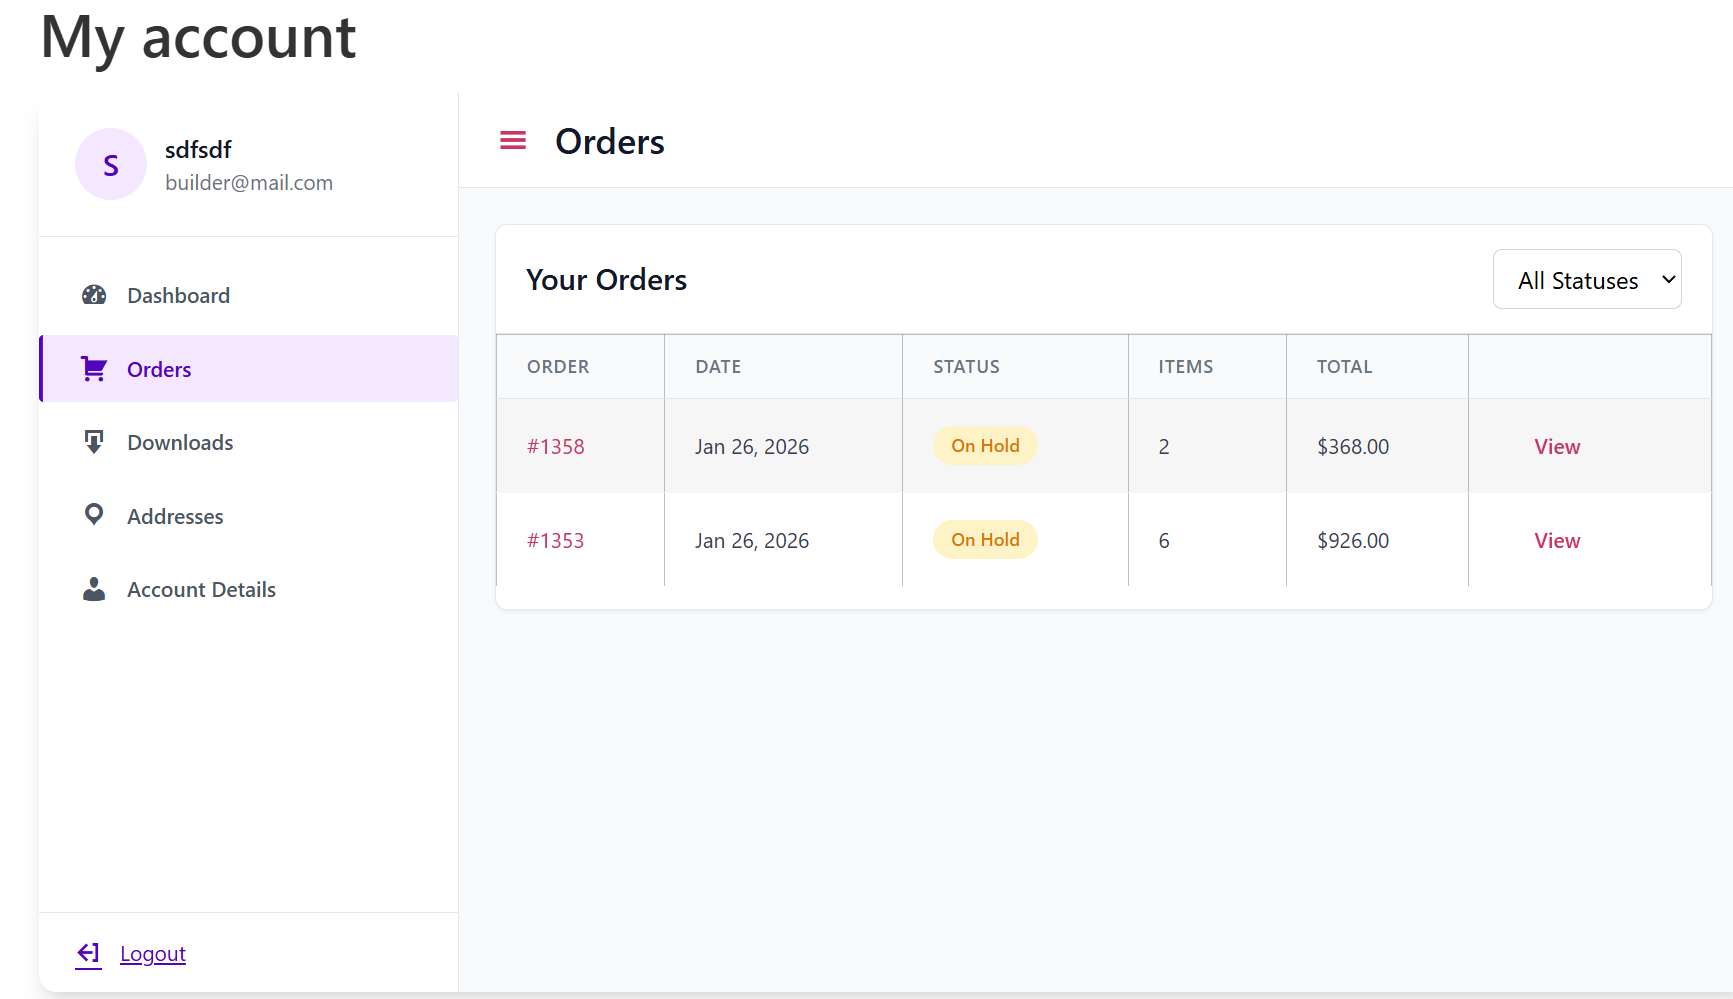Screen dimensions: 1733x999
Task: Click the Orders shopping cart icon
Action: point(94,369)
